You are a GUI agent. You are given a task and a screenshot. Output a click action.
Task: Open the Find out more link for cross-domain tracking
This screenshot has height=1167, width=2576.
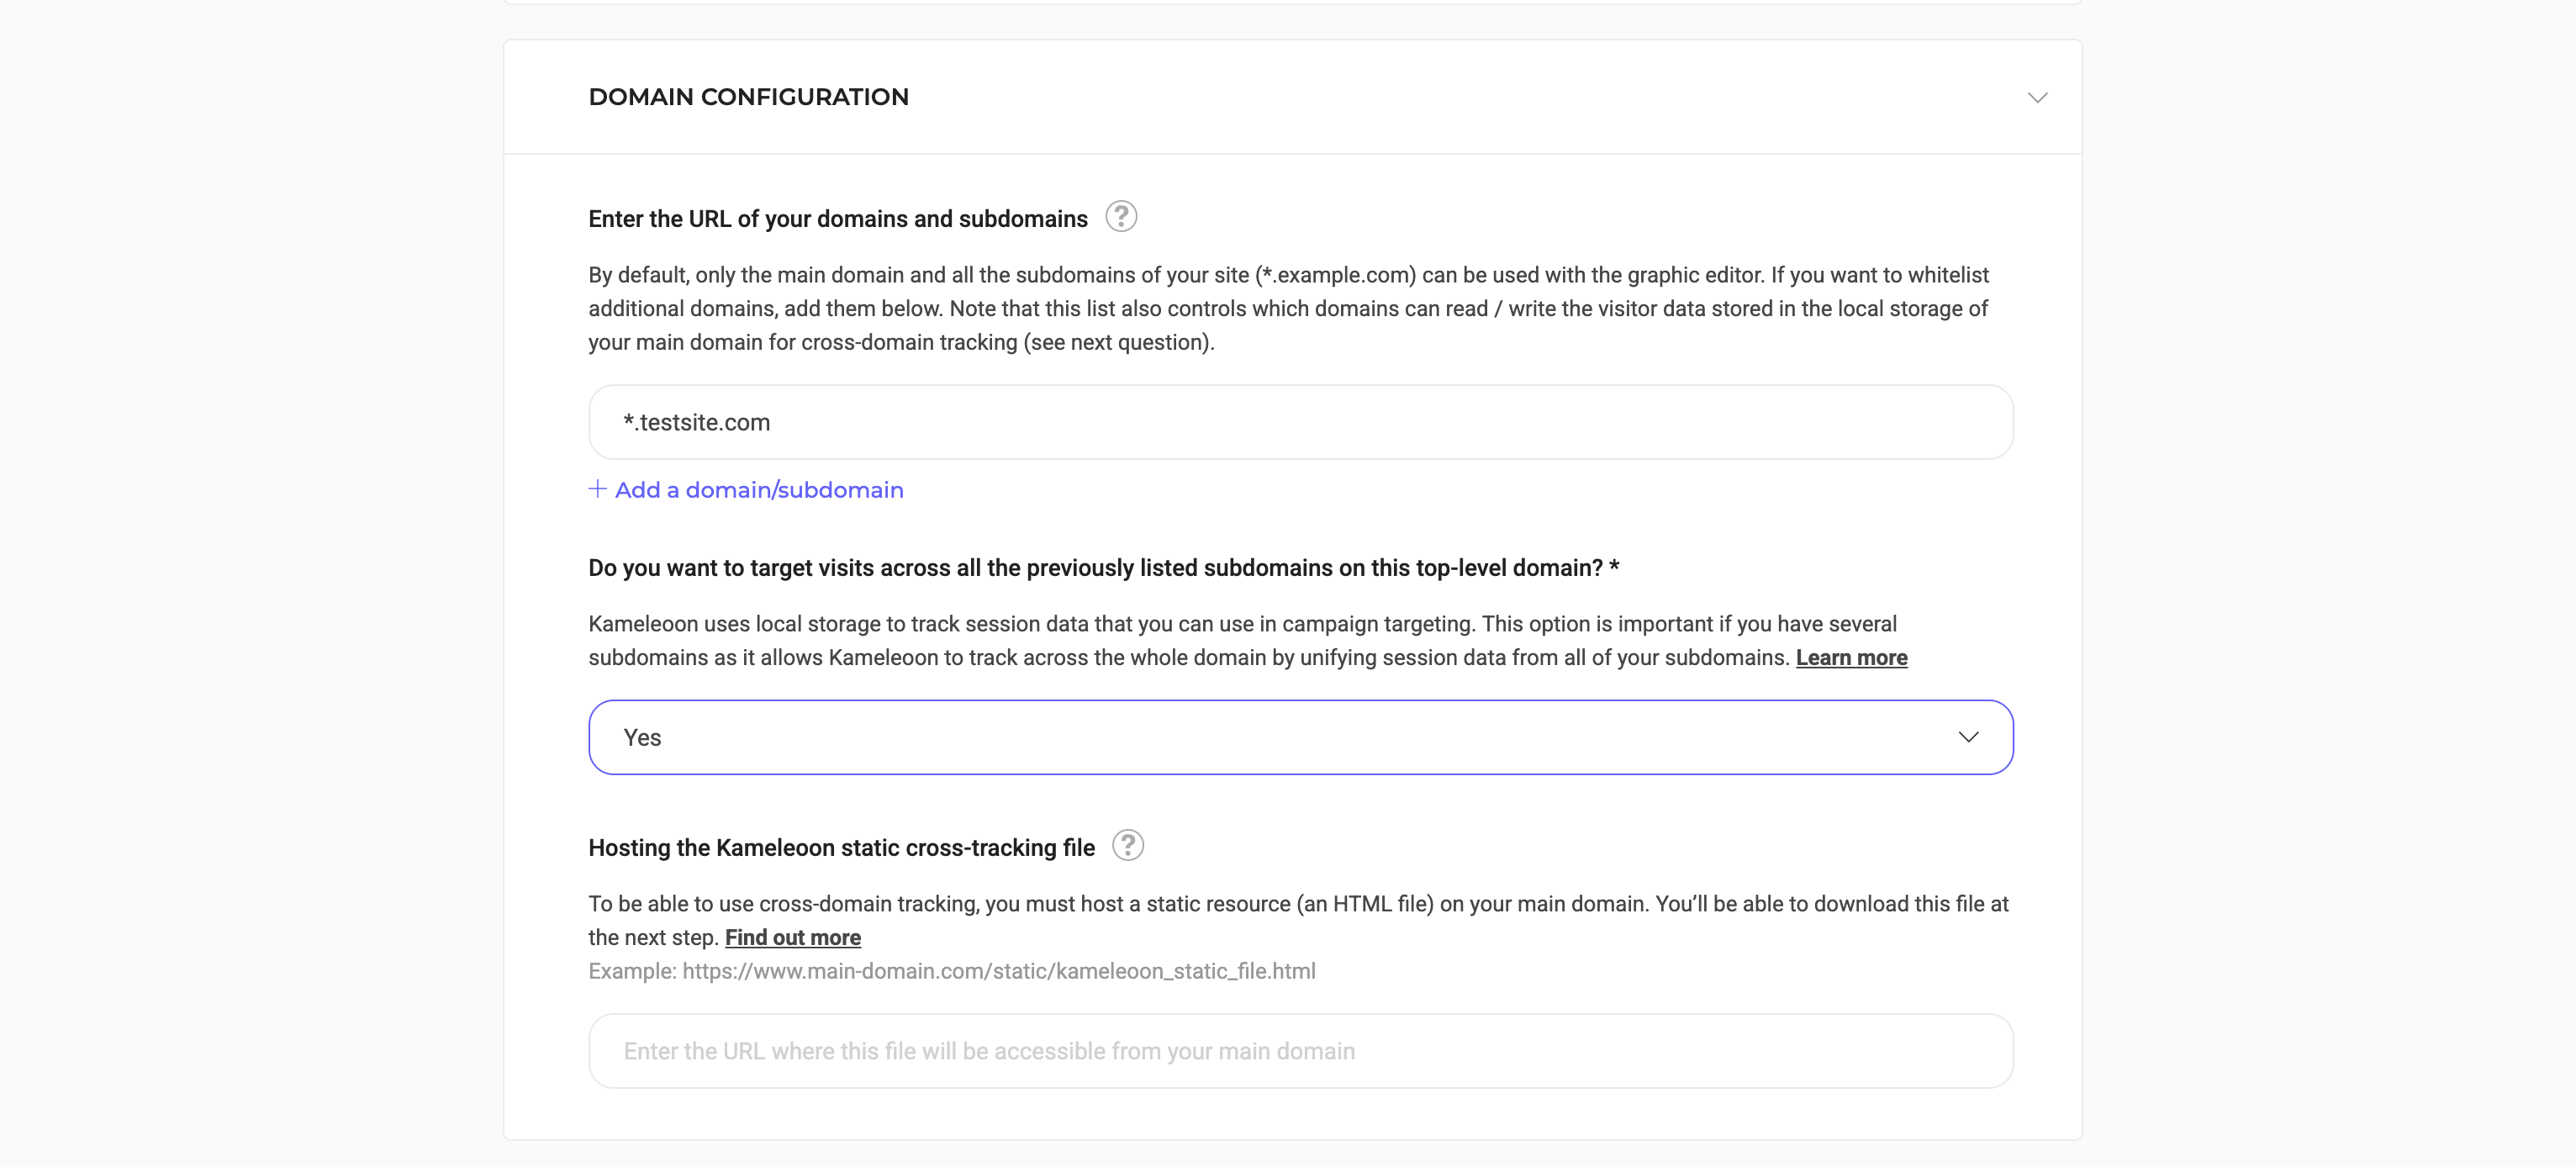click(792, 937)
